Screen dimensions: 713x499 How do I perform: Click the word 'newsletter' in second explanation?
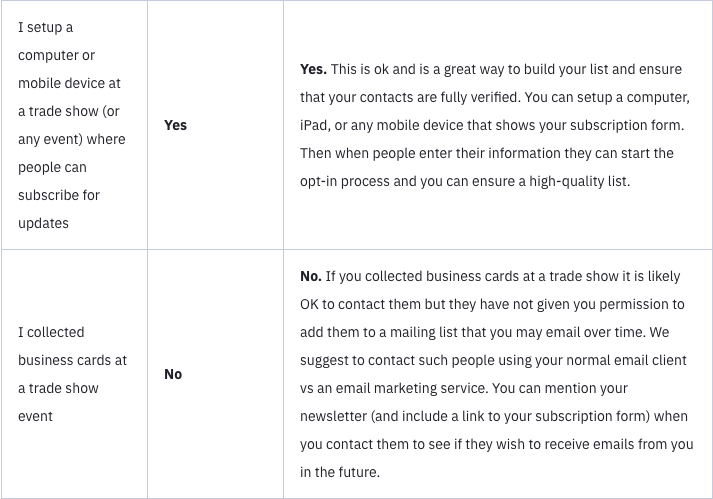[x=333, y=416]
